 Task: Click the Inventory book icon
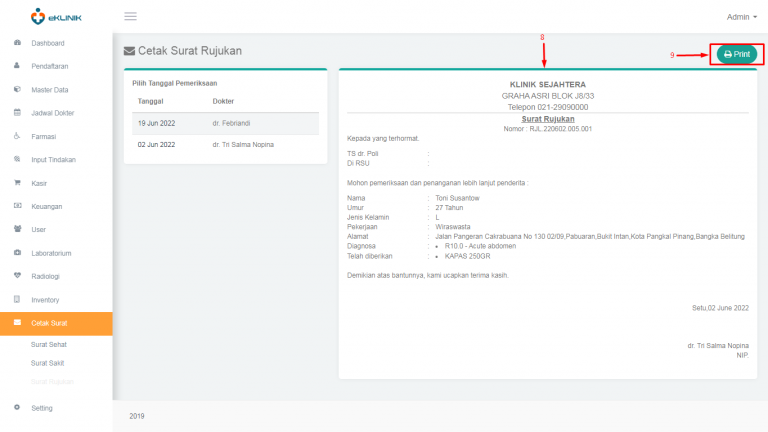click(17, 299)
